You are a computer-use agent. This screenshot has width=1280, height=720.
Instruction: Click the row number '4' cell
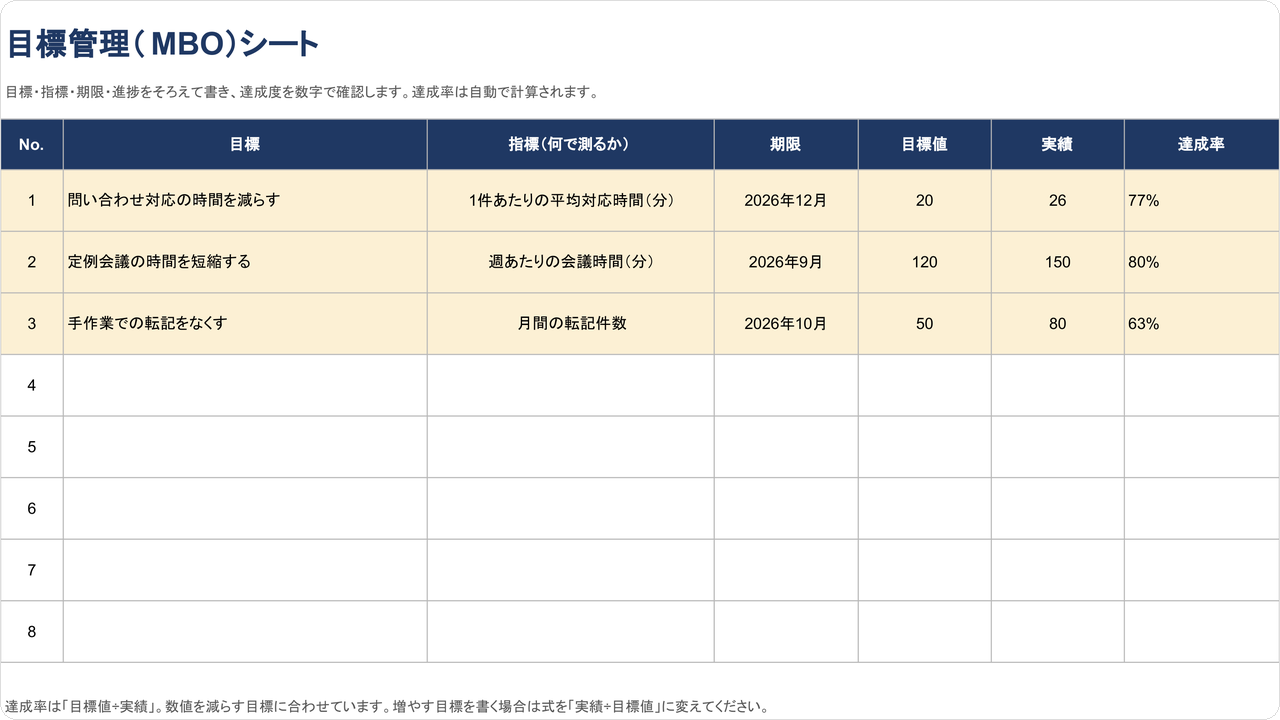click(32, 385)
